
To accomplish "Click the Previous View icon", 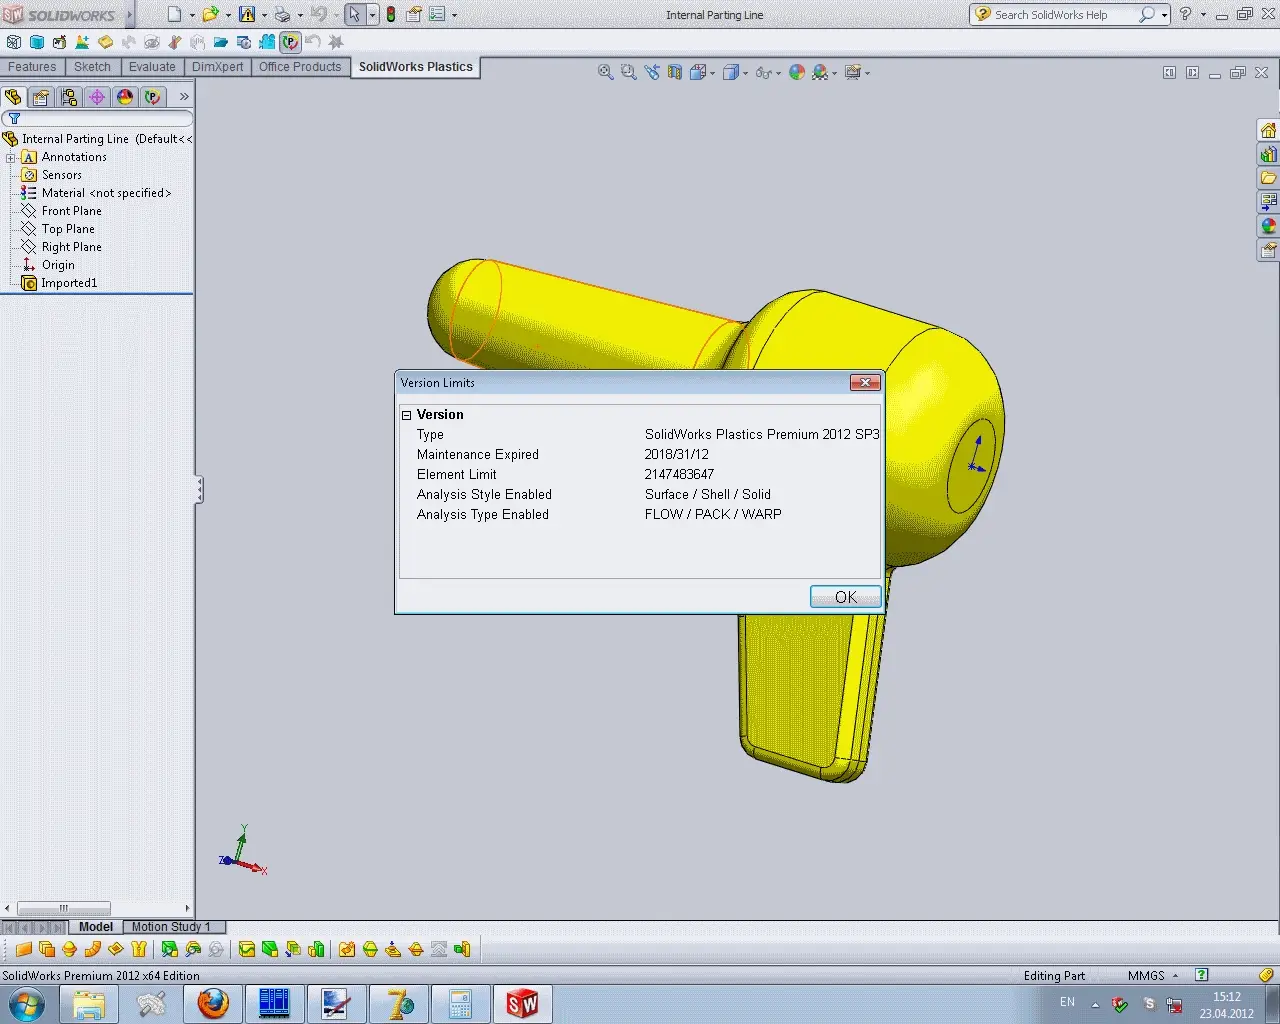I will (x=652, y=72).
